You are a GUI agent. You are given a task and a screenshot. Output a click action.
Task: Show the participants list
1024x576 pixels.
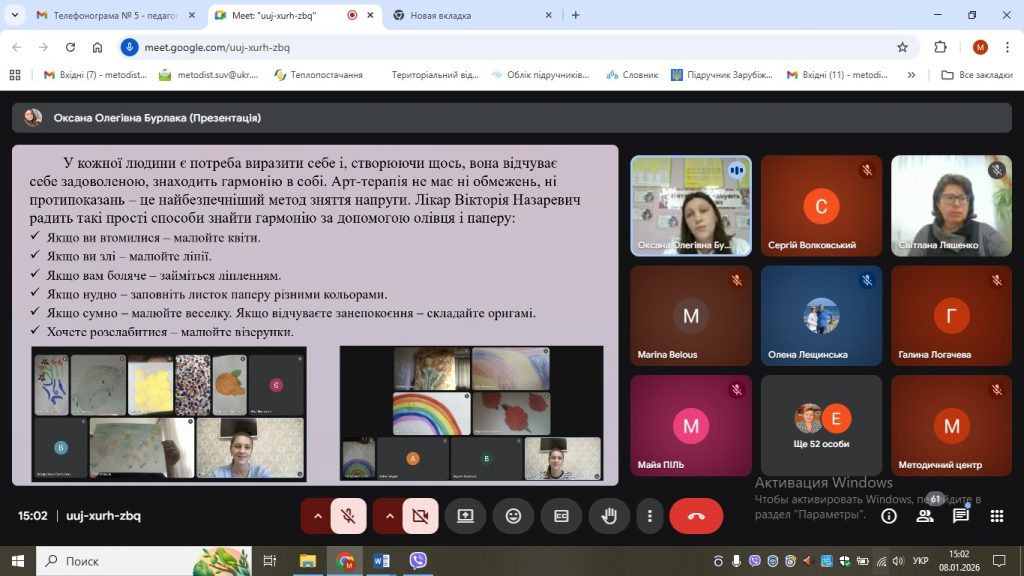[x=925, y=516]
